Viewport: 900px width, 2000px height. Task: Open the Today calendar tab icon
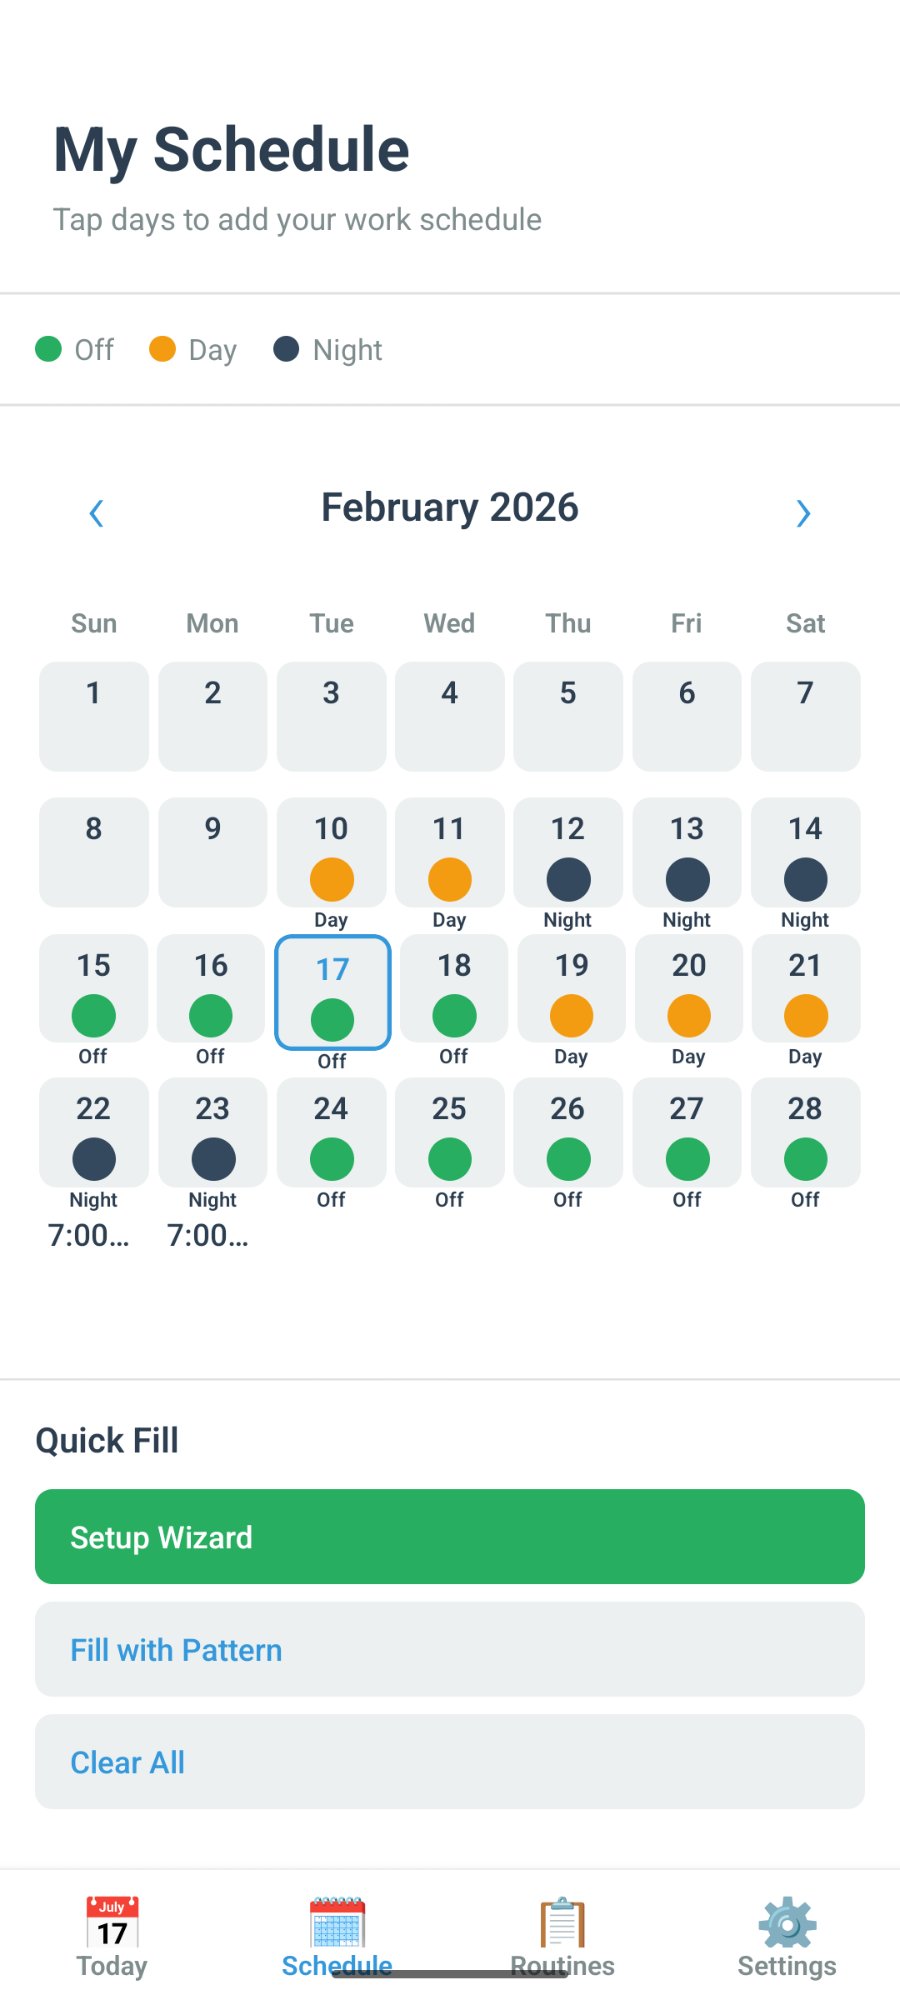tap(112, 1921)
